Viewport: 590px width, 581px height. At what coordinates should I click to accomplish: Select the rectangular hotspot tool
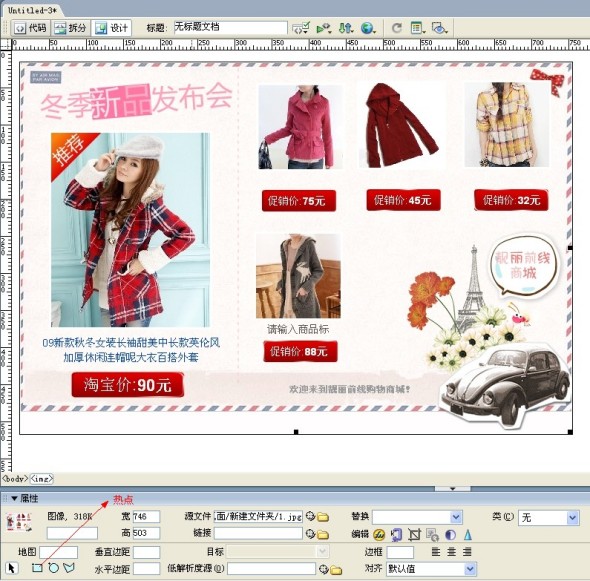coord(37,568)
